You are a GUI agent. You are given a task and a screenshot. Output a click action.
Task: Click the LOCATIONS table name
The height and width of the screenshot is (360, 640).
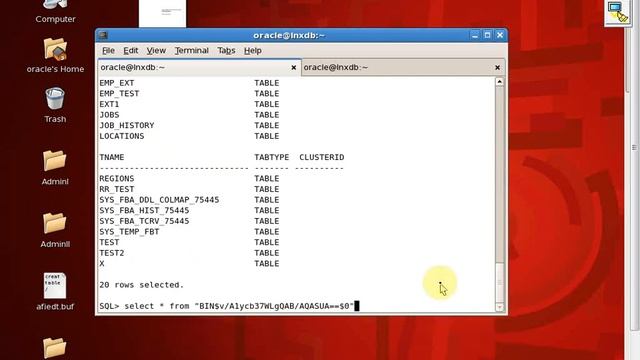(x=122, y=136)
